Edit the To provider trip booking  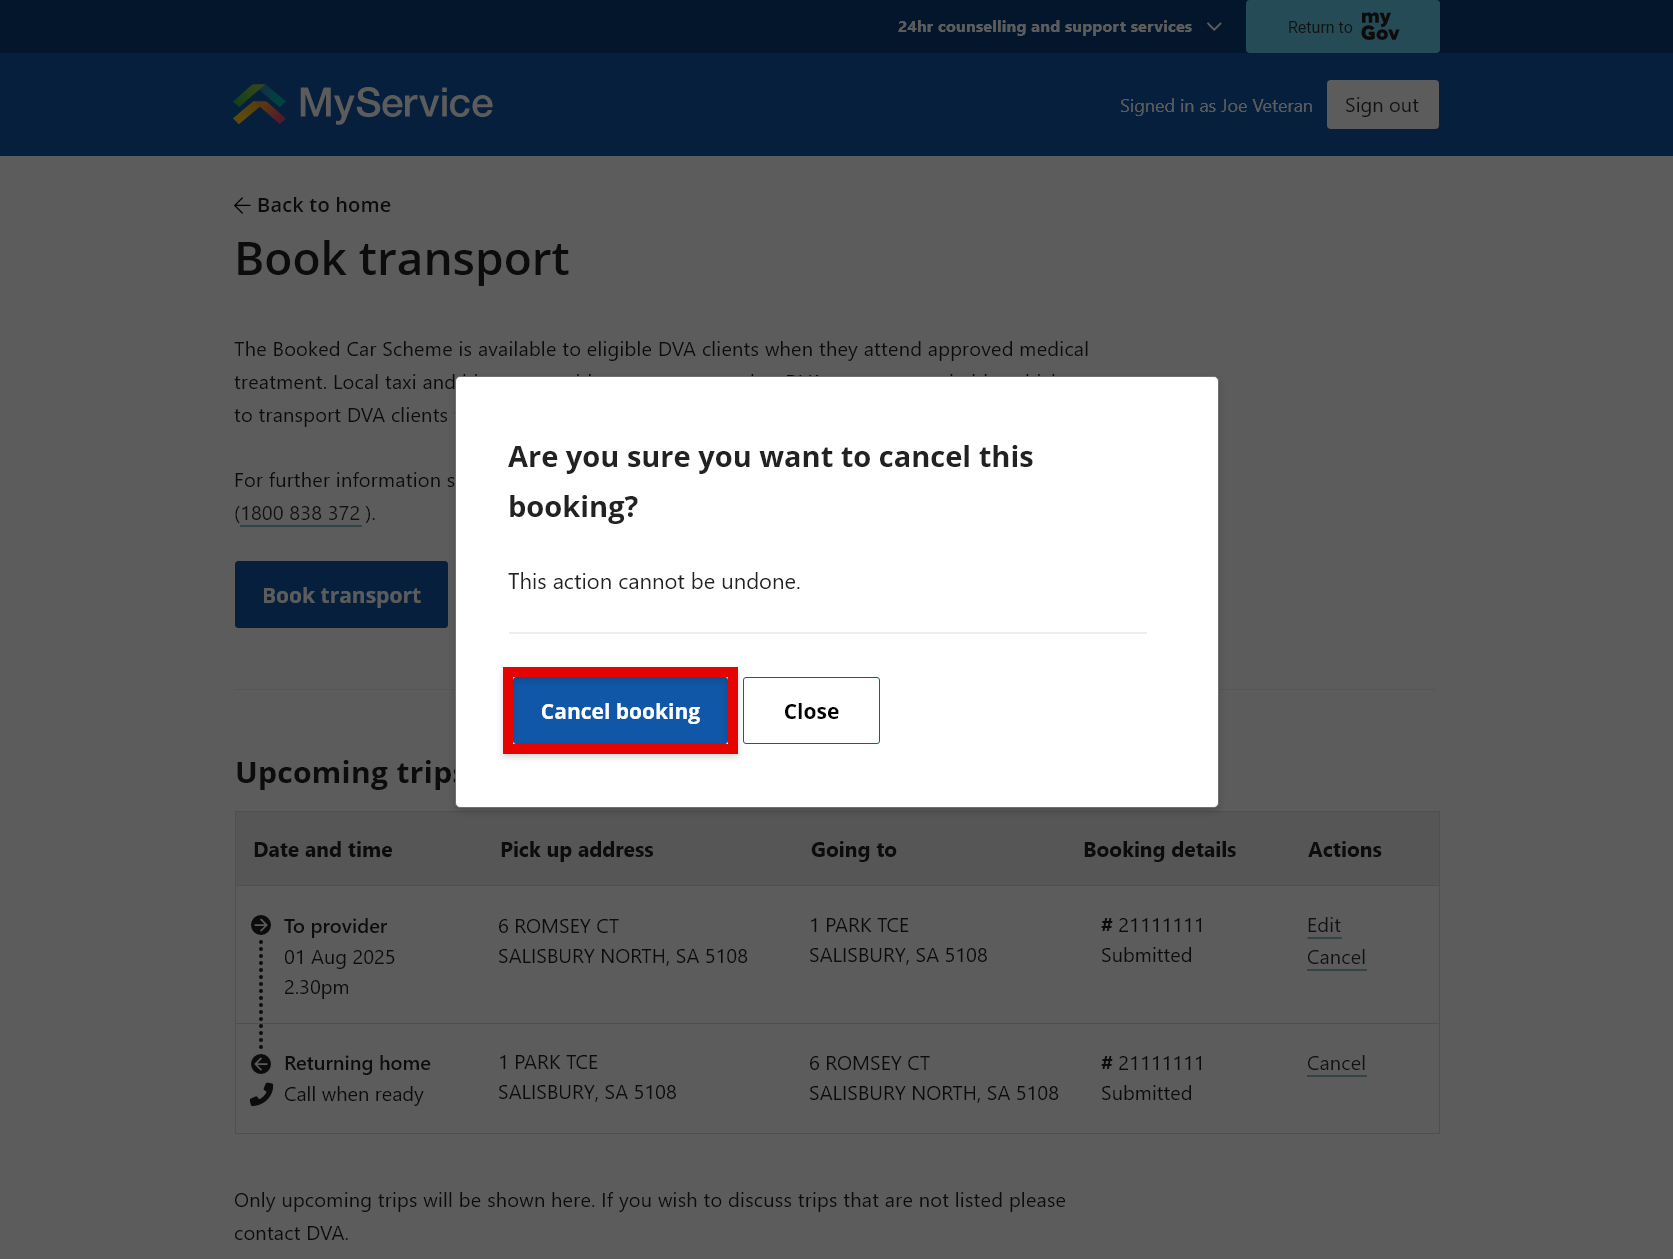(x=1323, y=925)
